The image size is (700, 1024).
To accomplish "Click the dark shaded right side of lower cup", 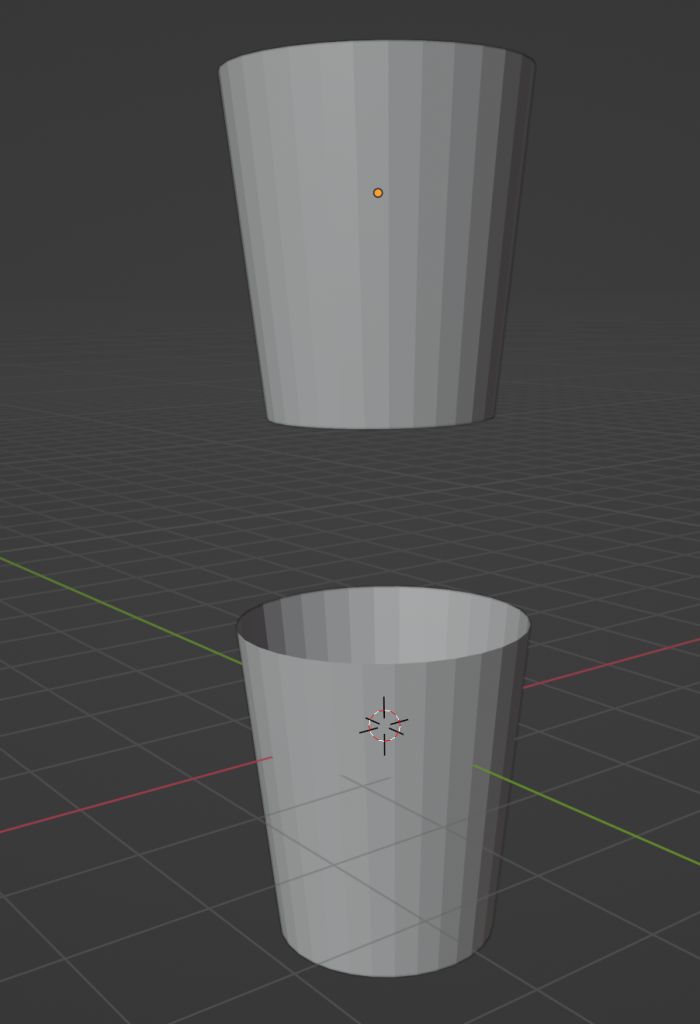I will coord(500,800).
